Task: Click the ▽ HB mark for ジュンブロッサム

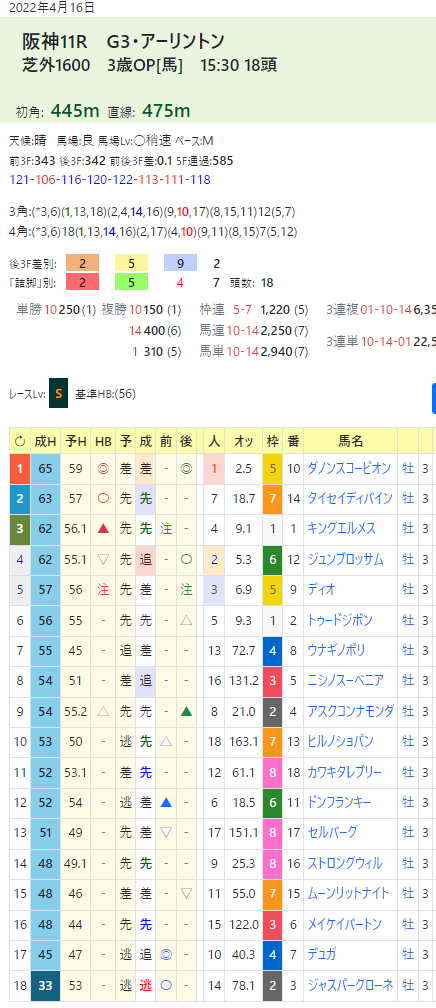Action: (102, 559)
